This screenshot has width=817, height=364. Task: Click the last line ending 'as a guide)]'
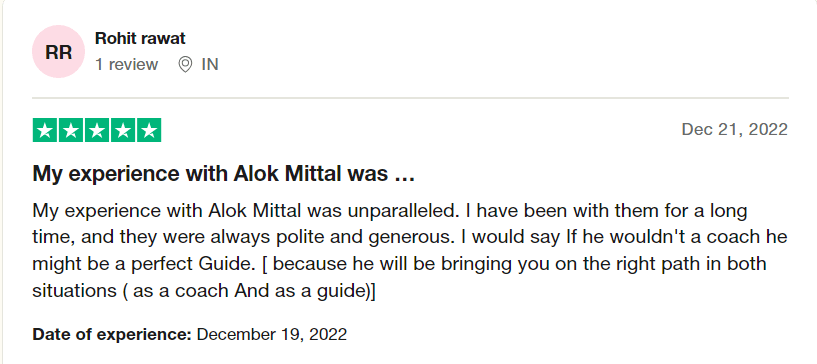(x=204, y=290)
